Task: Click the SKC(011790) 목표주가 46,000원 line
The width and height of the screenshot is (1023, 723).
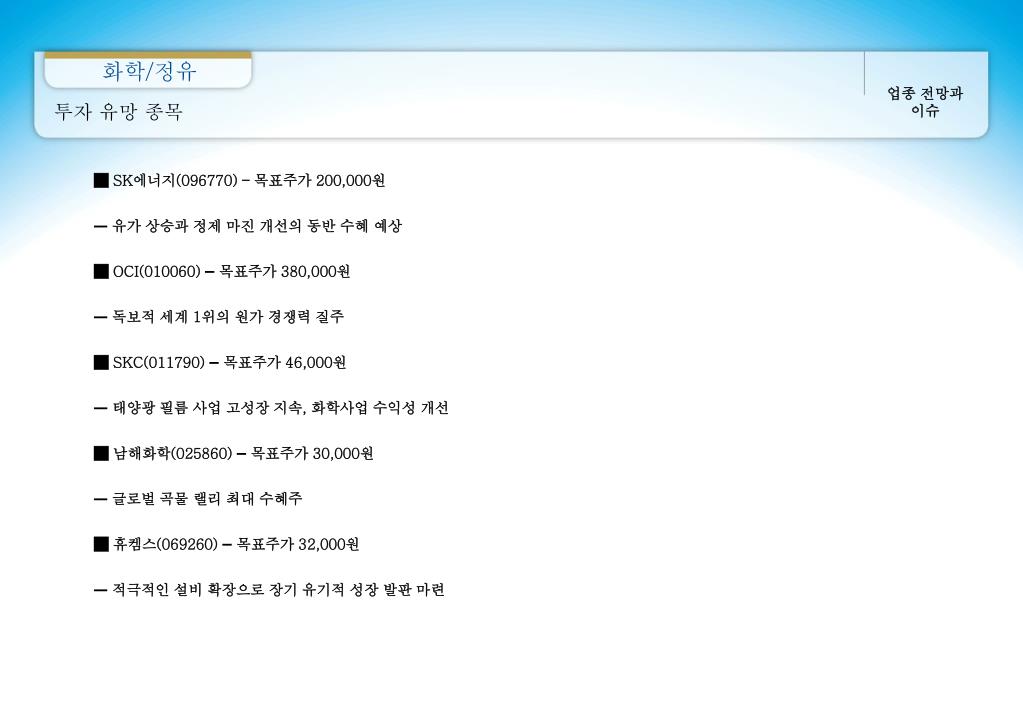Action: click(220, 362)
